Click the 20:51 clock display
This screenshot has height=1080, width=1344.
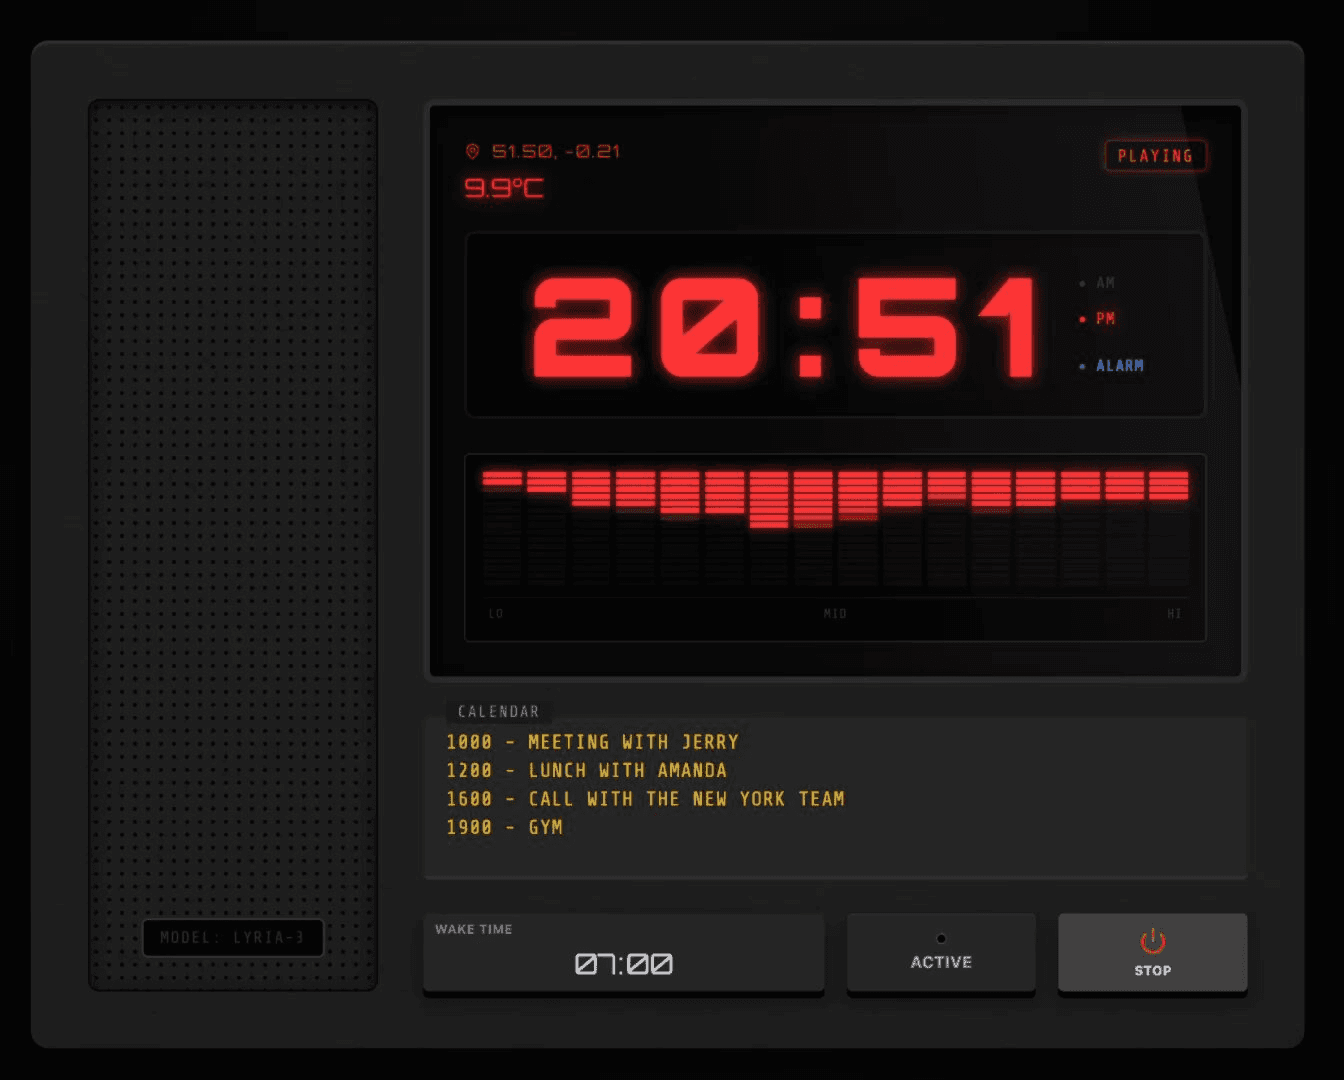[783, 327]
